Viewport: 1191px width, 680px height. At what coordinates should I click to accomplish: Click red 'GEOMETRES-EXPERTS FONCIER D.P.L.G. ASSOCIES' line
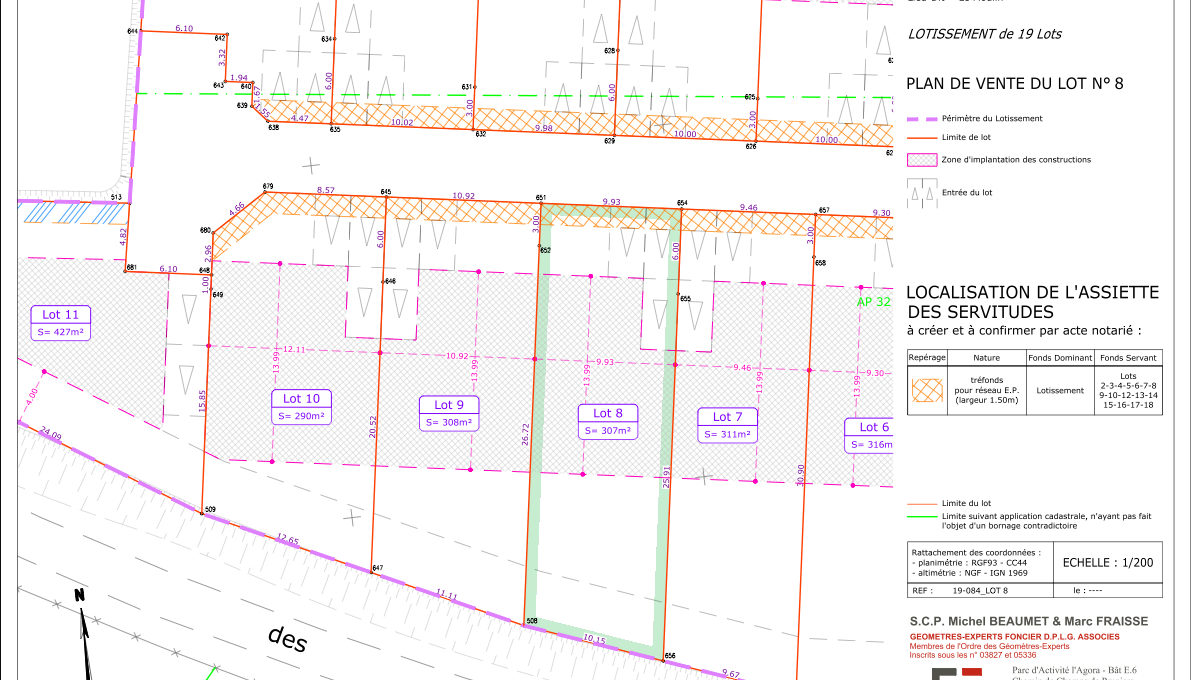[1014, 637]
